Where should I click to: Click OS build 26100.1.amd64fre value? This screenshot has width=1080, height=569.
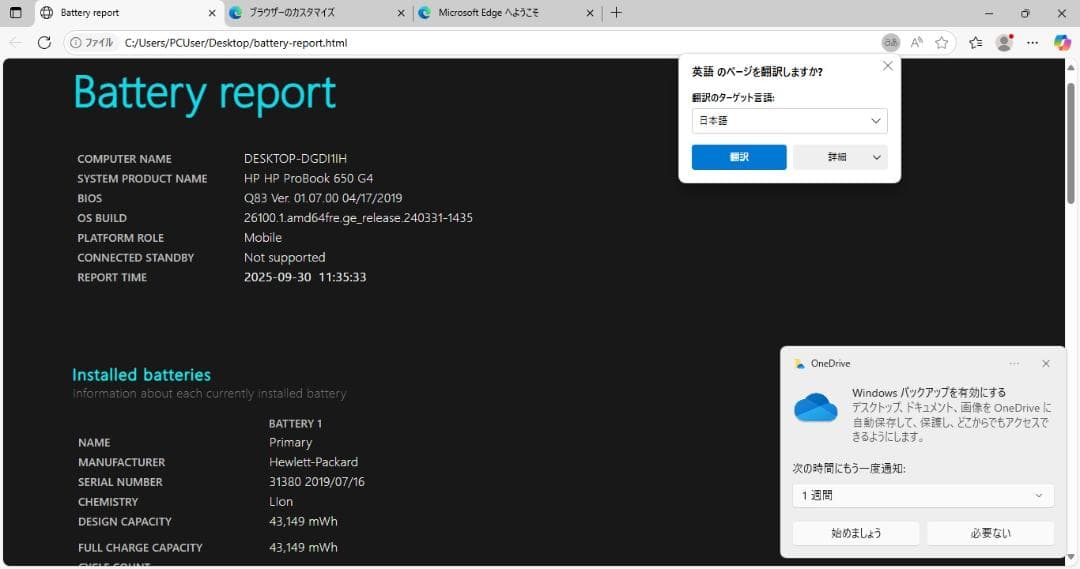358,218
